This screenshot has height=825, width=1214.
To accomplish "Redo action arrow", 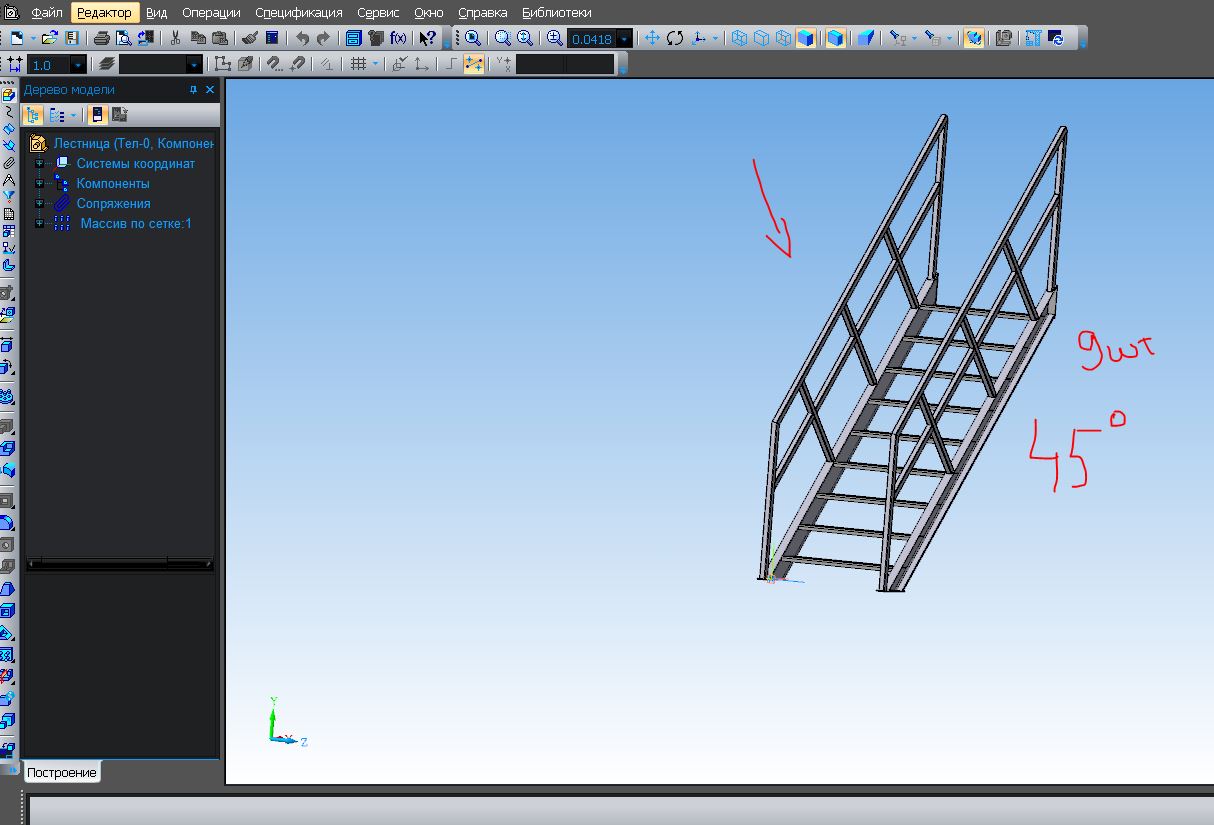I will click(324, 38).
